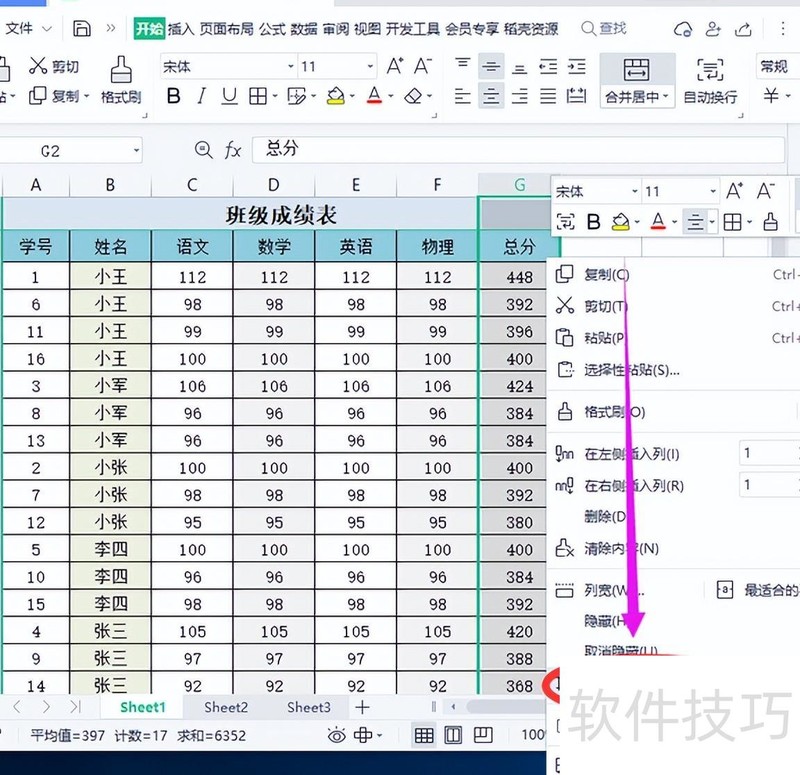This screenshot has width=800, height=775.
Task: Apply bold with the ribbon B icon
Action: pyautogui.click(x=174, y=97)
